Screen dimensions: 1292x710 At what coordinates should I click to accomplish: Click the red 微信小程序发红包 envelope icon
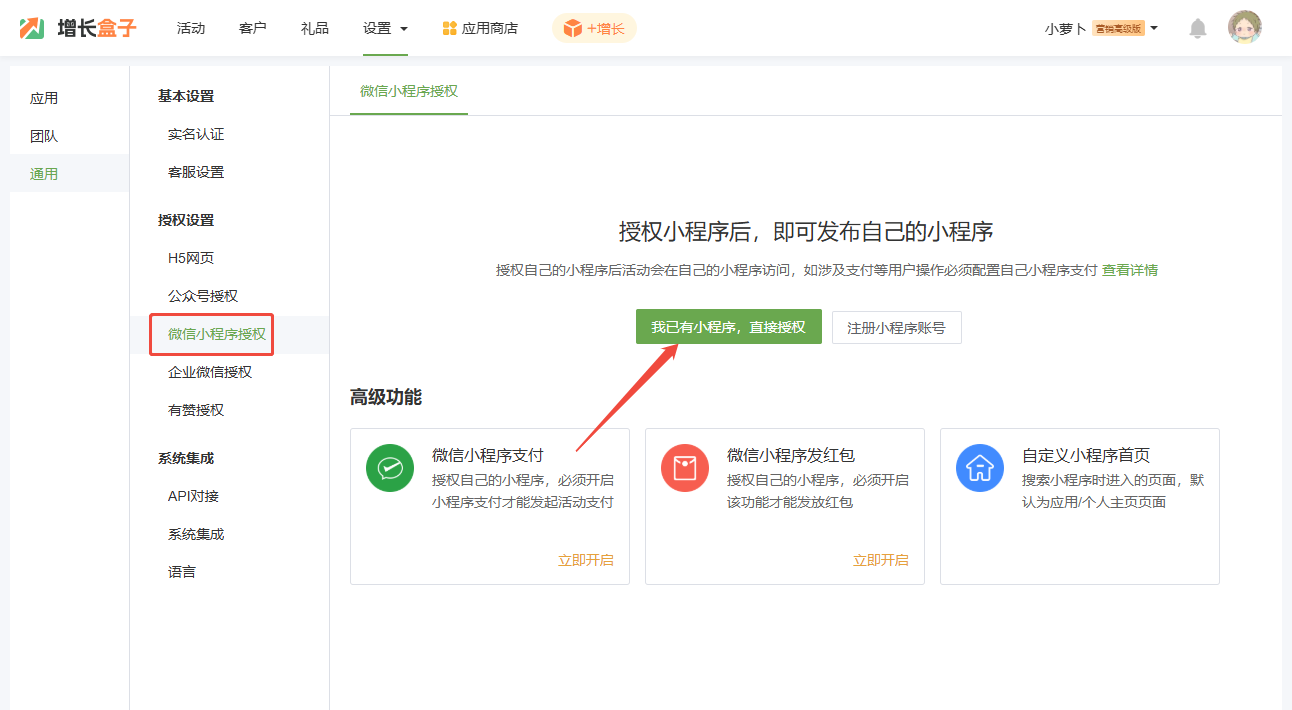tap(685, 468)
